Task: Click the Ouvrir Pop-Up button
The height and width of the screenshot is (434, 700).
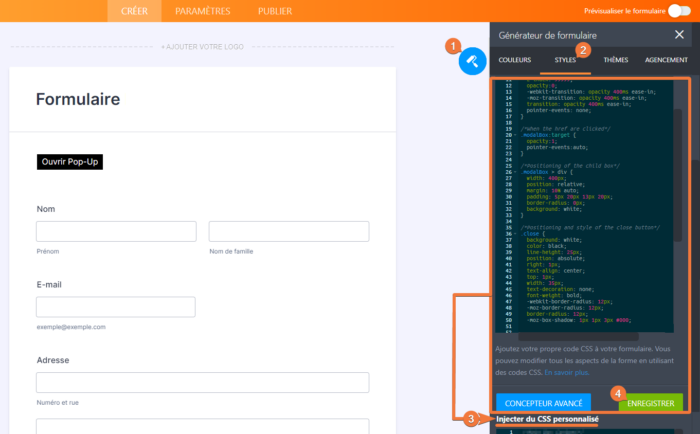Action: pyautogui.click(x=70, y=162)
